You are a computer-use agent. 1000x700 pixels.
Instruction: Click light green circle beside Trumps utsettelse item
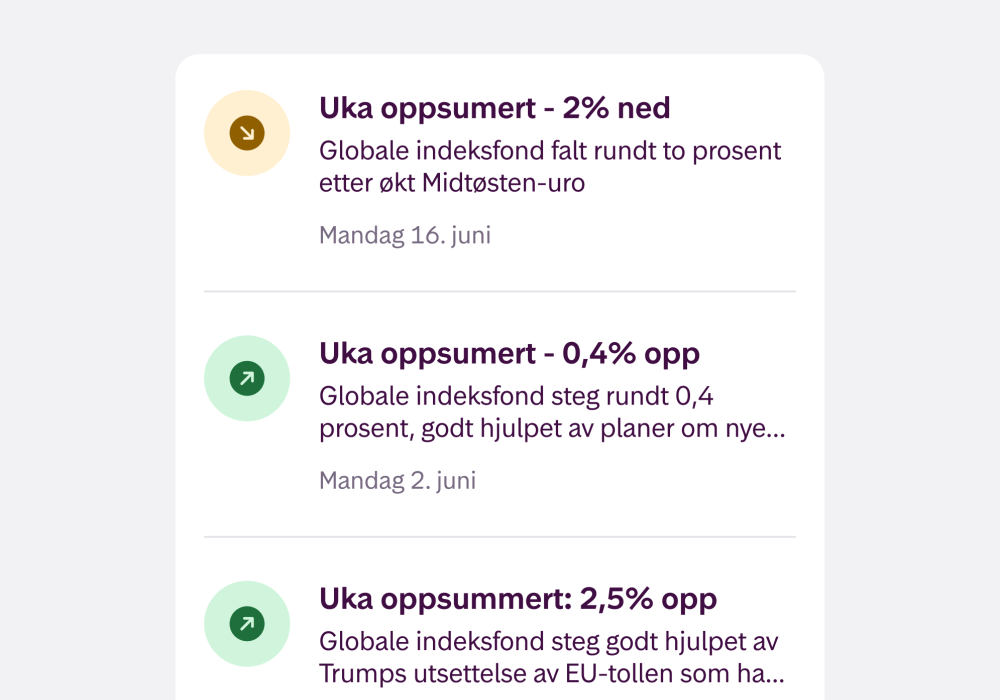pyautogui.click(x=247, y=623)
